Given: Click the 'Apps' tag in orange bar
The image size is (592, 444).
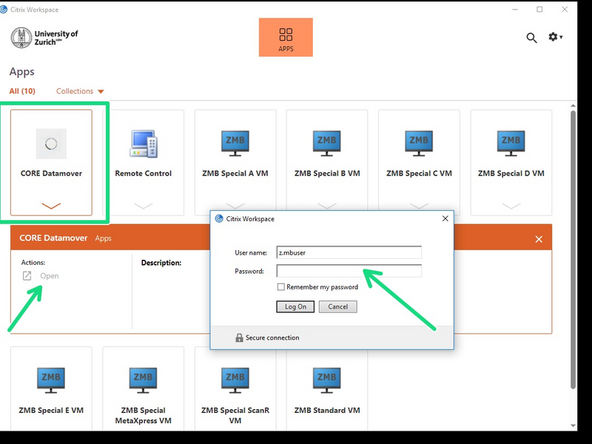Looking at the screenshot, I should 103,238.
